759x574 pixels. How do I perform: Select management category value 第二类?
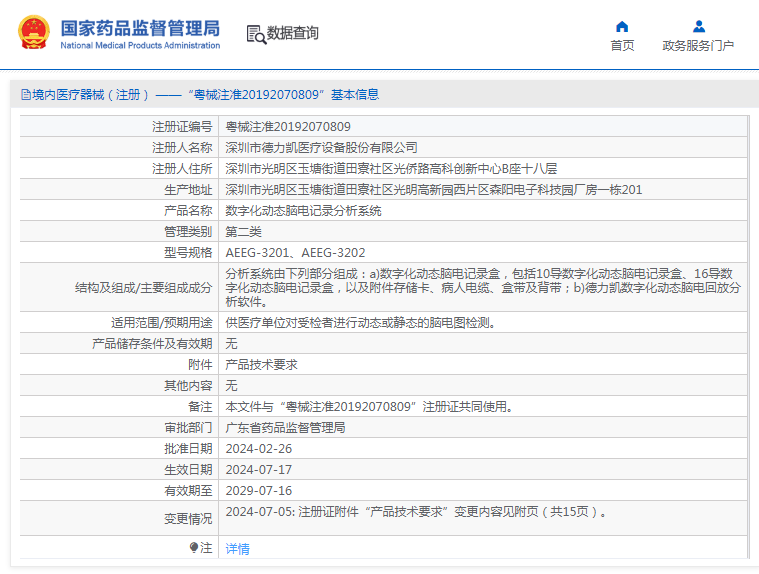243,232
